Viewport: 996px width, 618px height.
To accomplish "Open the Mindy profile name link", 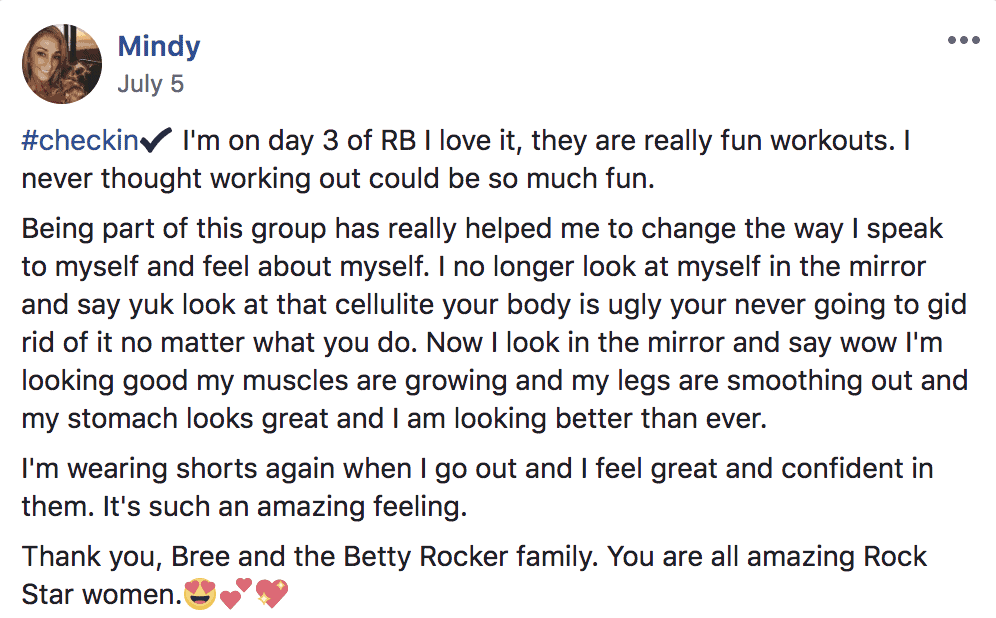I will [159, 47].
